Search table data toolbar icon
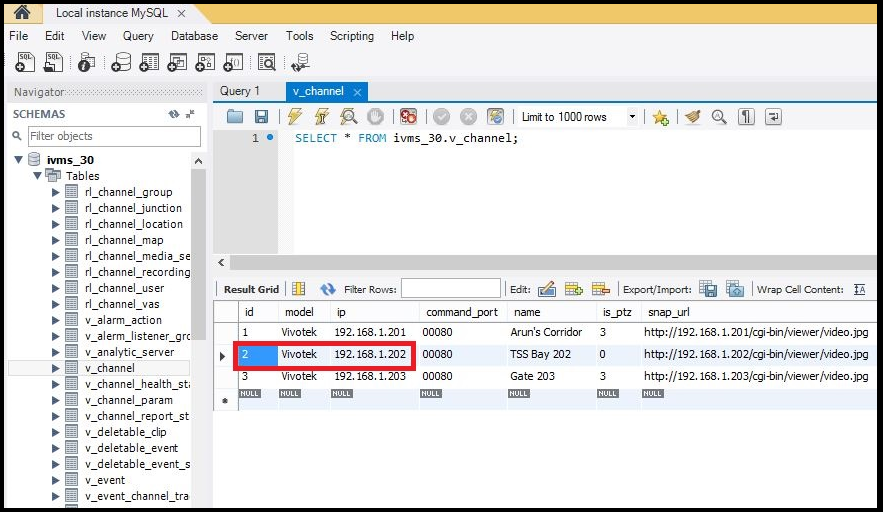Image resolution: width=883 pixels, height=512 pixels. [266, 62]
